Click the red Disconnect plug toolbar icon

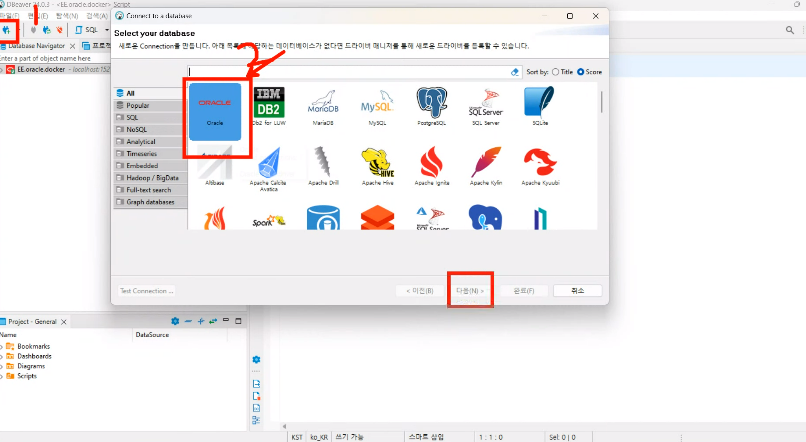[60, 30]
